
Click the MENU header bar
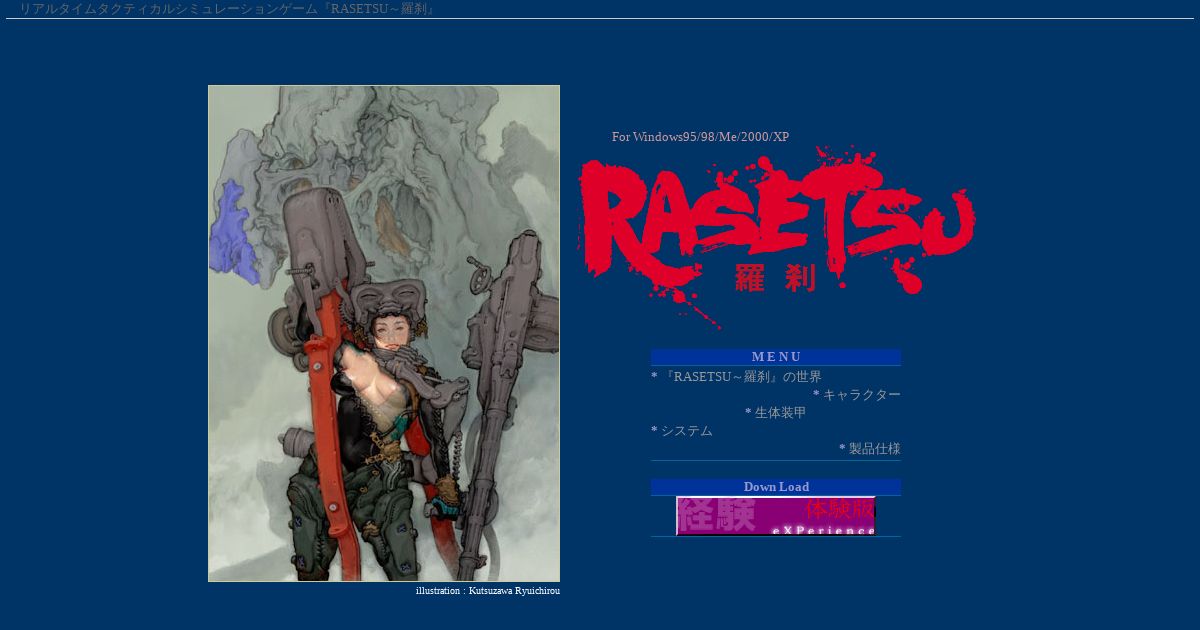(x=776, y=357)
